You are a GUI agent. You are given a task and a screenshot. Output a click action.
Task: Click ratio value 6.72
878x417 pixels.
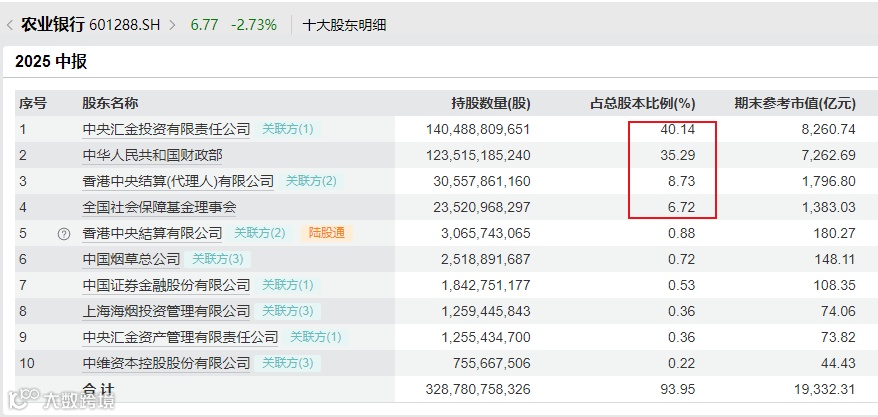coord(681,207)
